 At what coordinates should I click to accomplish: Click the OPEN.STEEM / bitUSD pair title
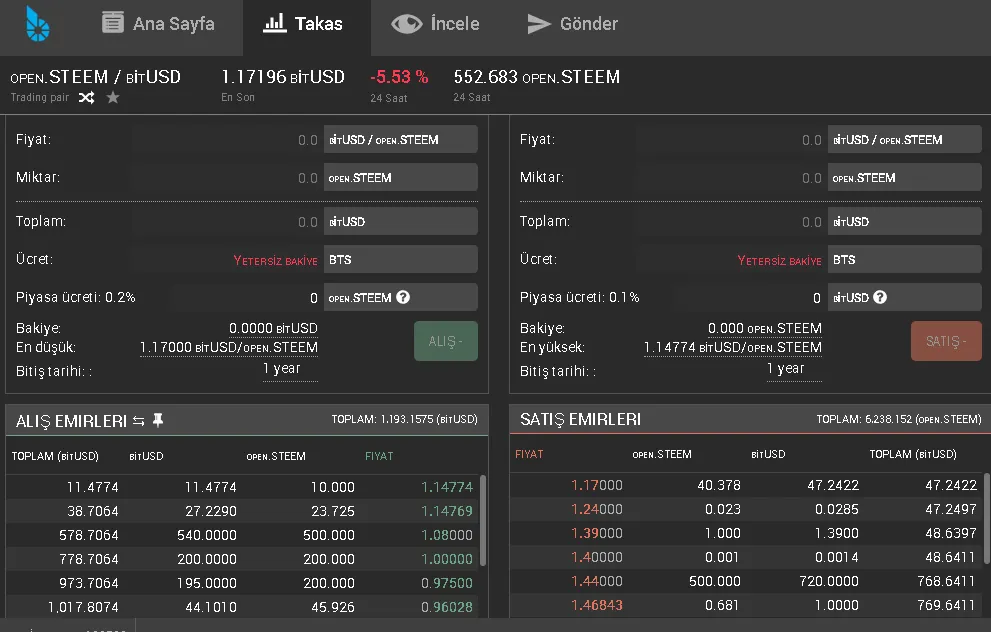(x=95, y=77)
